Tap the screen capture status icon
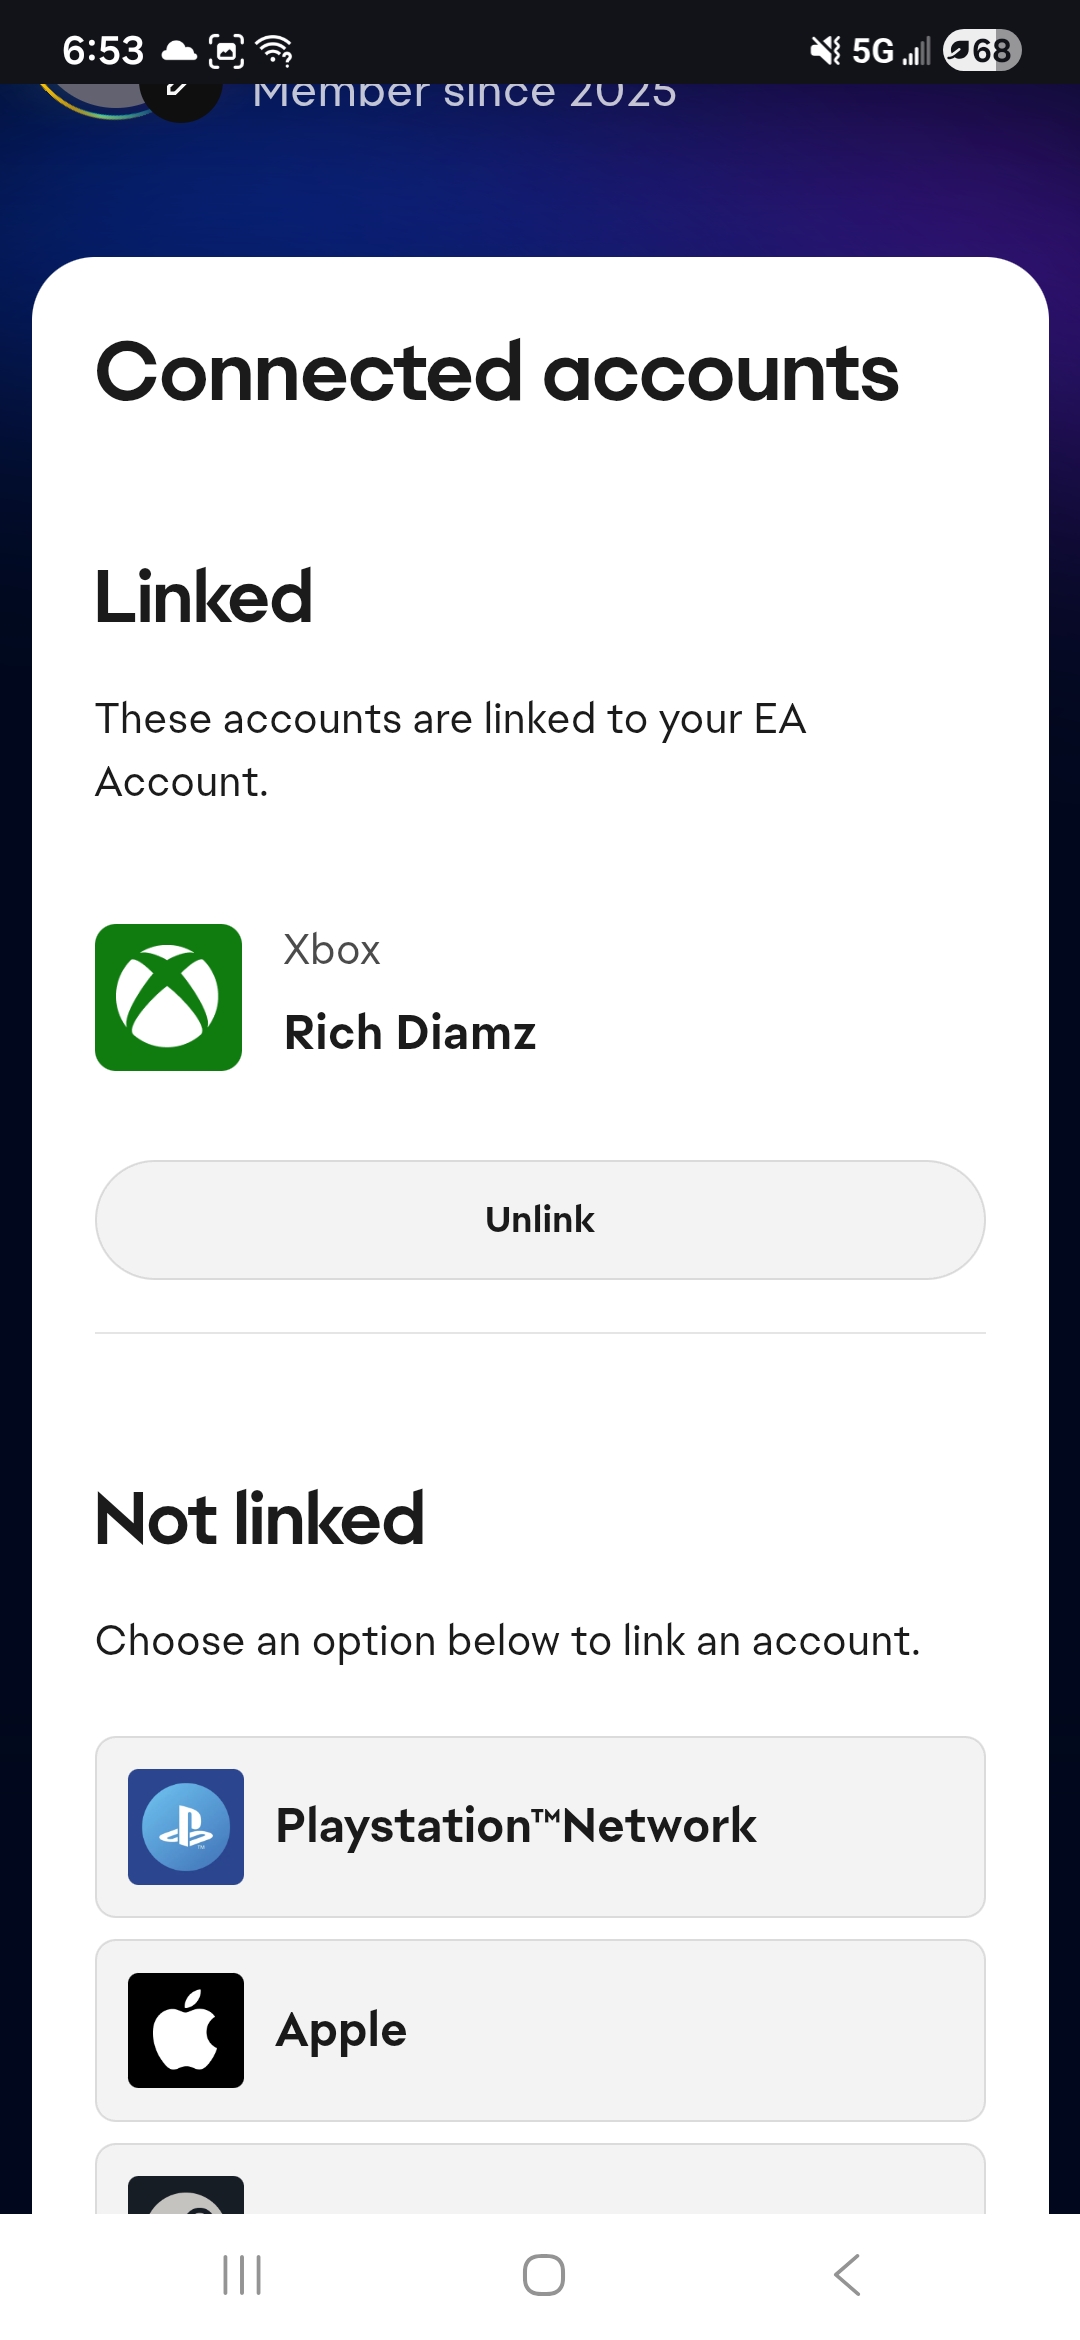1080x2340 pixels. tap(226, 50)
